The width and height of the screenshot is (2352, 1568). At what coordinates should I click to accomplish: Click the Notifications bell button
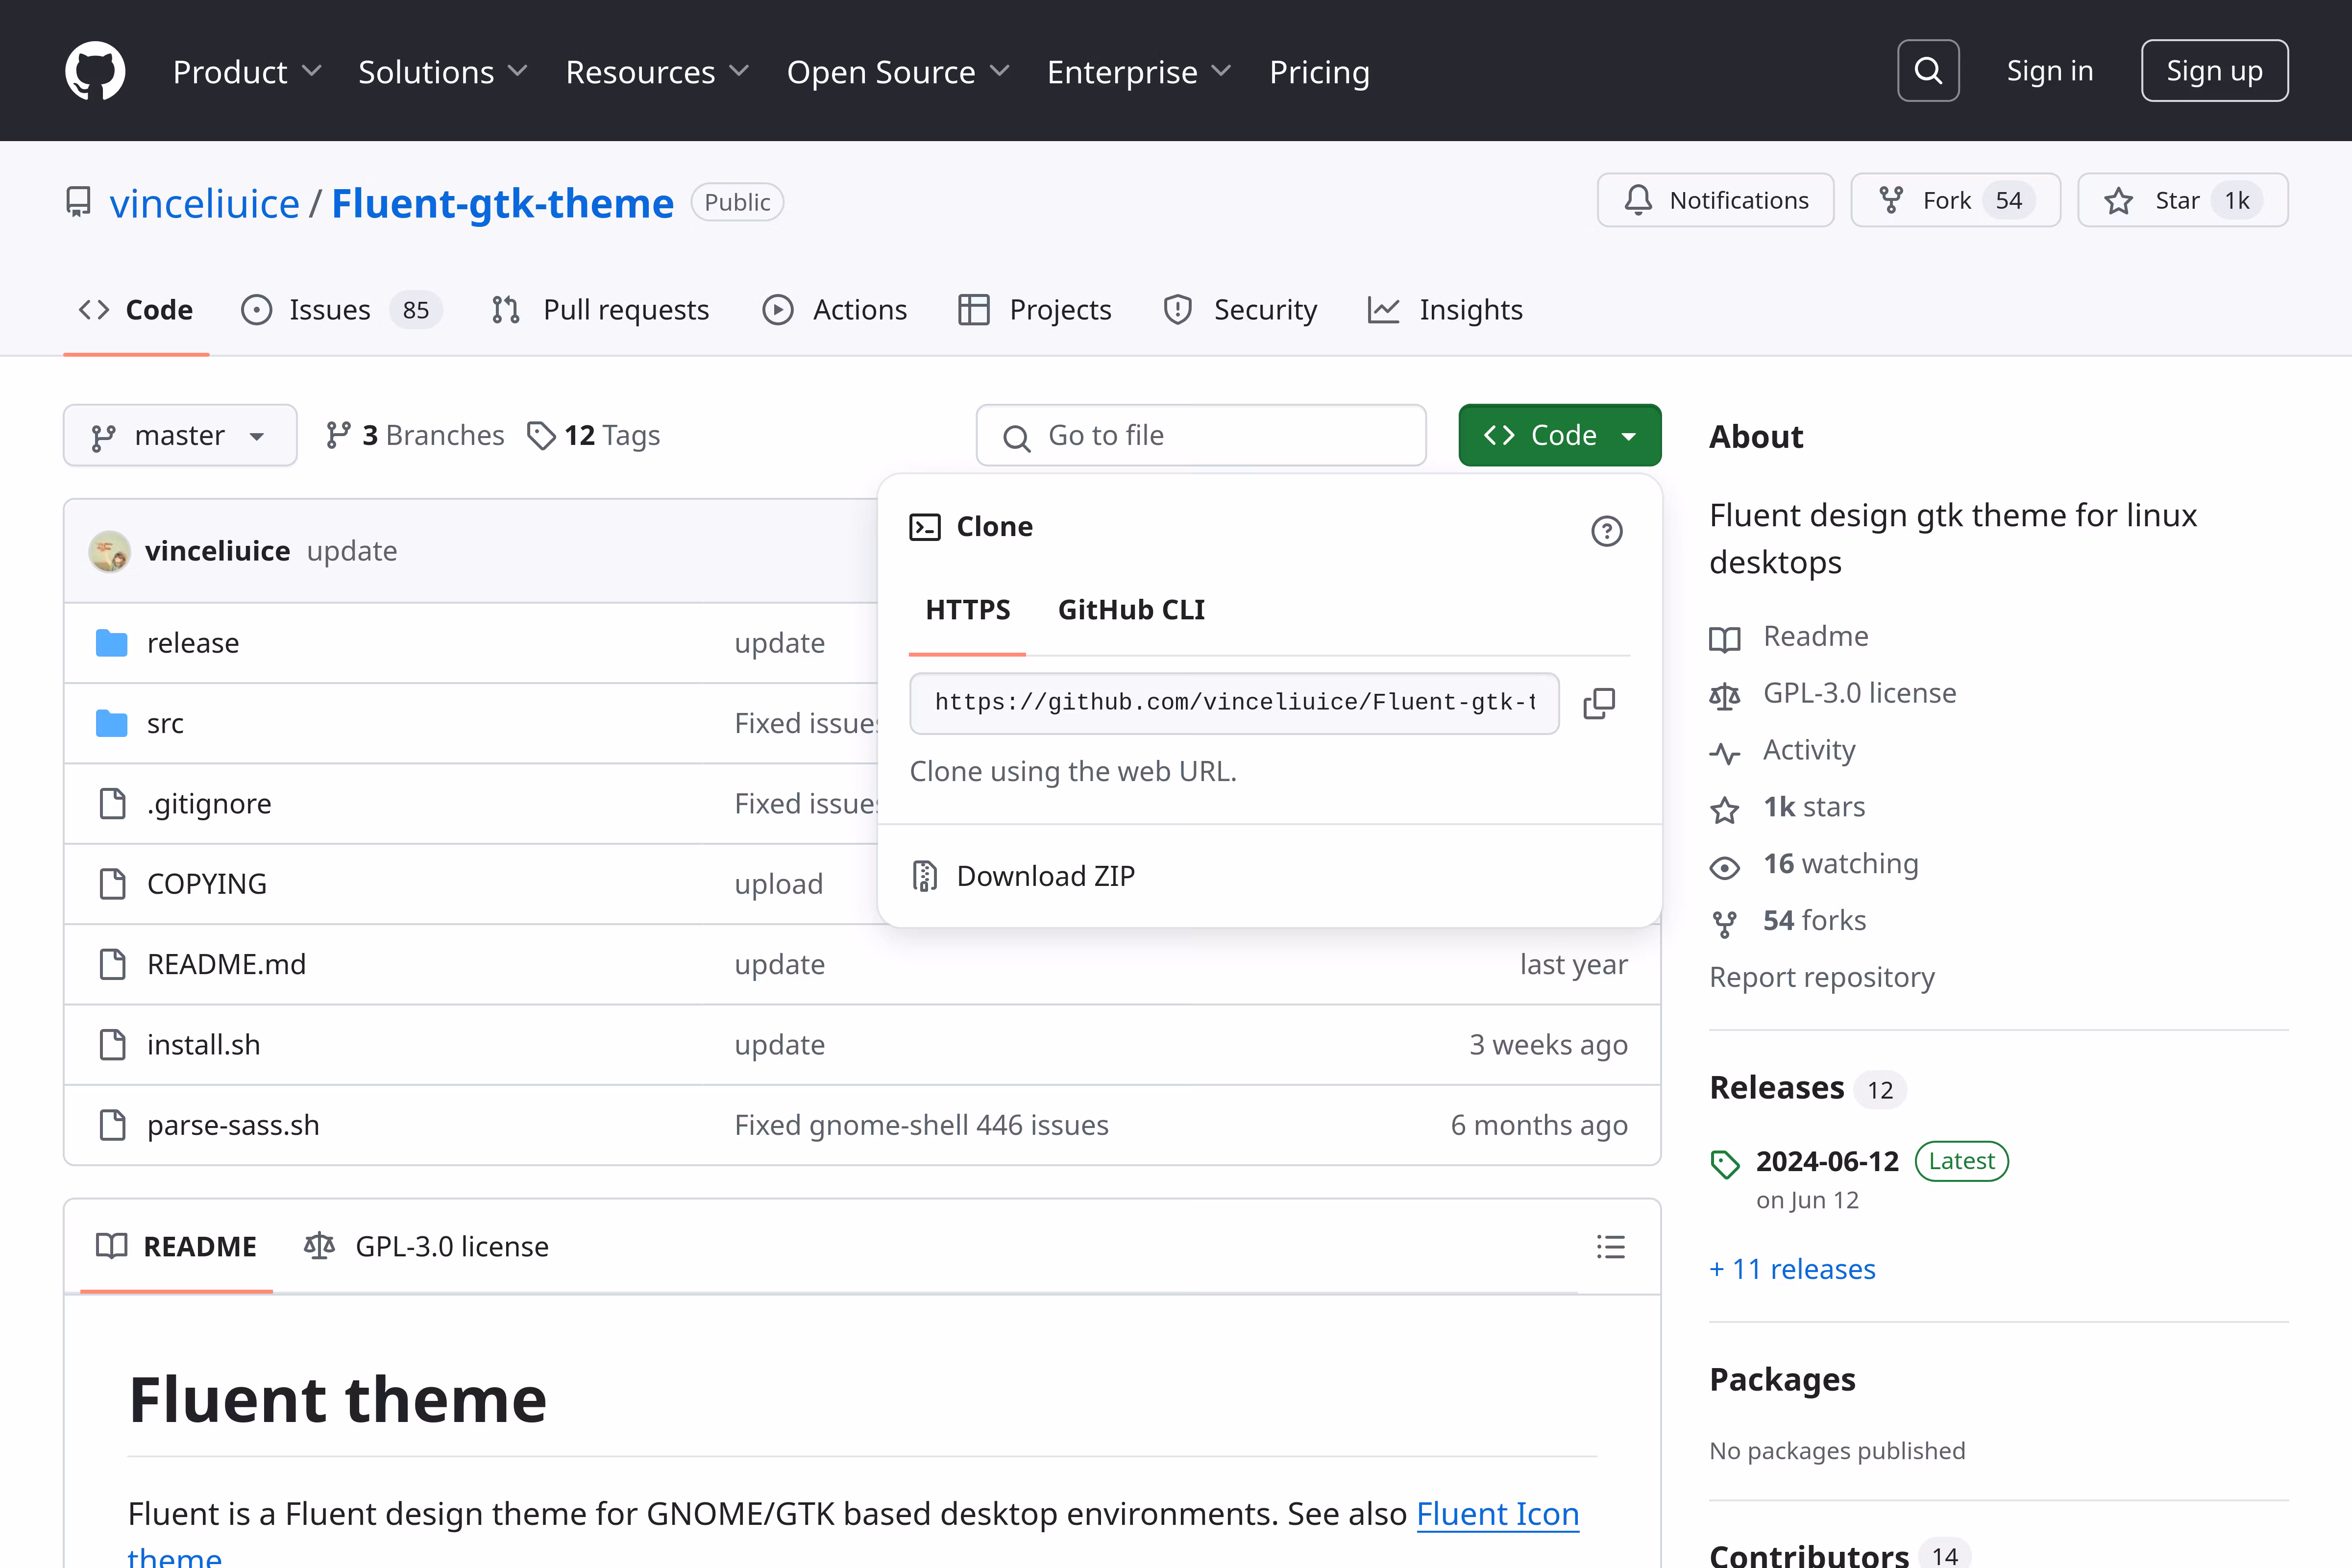1715,201
